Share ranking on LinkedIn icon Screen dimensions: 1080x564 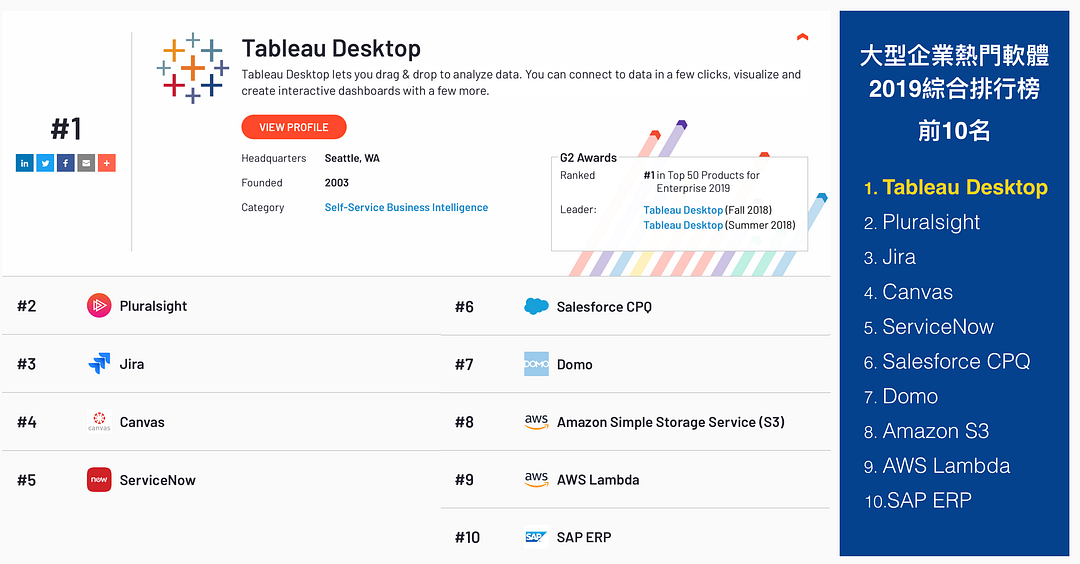24,163
